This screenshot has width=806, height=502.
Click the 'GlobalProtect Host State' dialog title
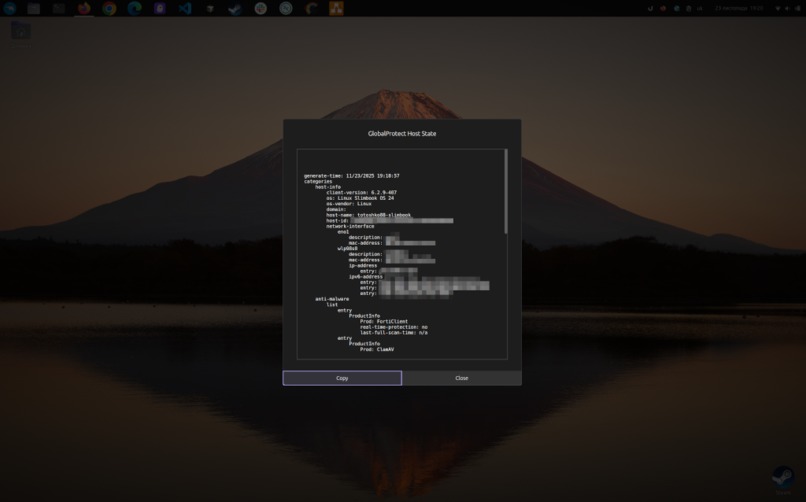coord(402,134)
